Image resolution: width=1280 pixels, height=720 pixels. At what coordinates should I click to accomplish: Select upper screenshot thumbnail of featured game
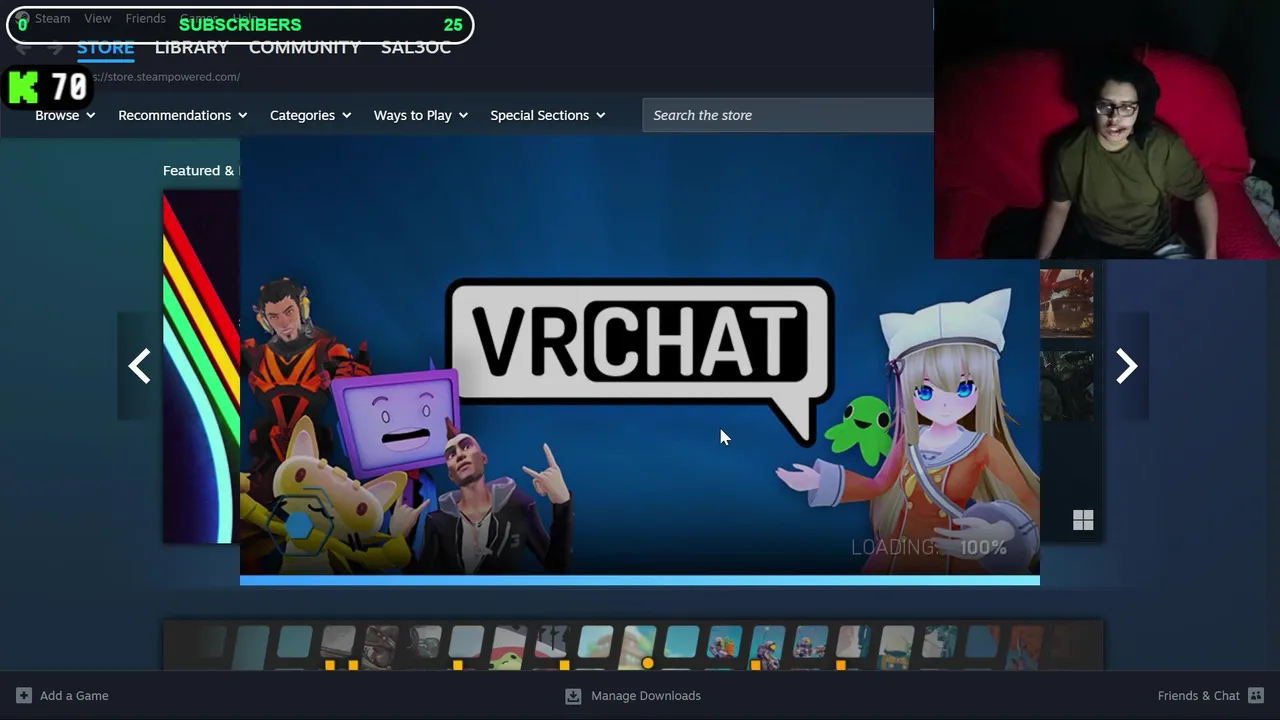click(x=1067, y=303)
